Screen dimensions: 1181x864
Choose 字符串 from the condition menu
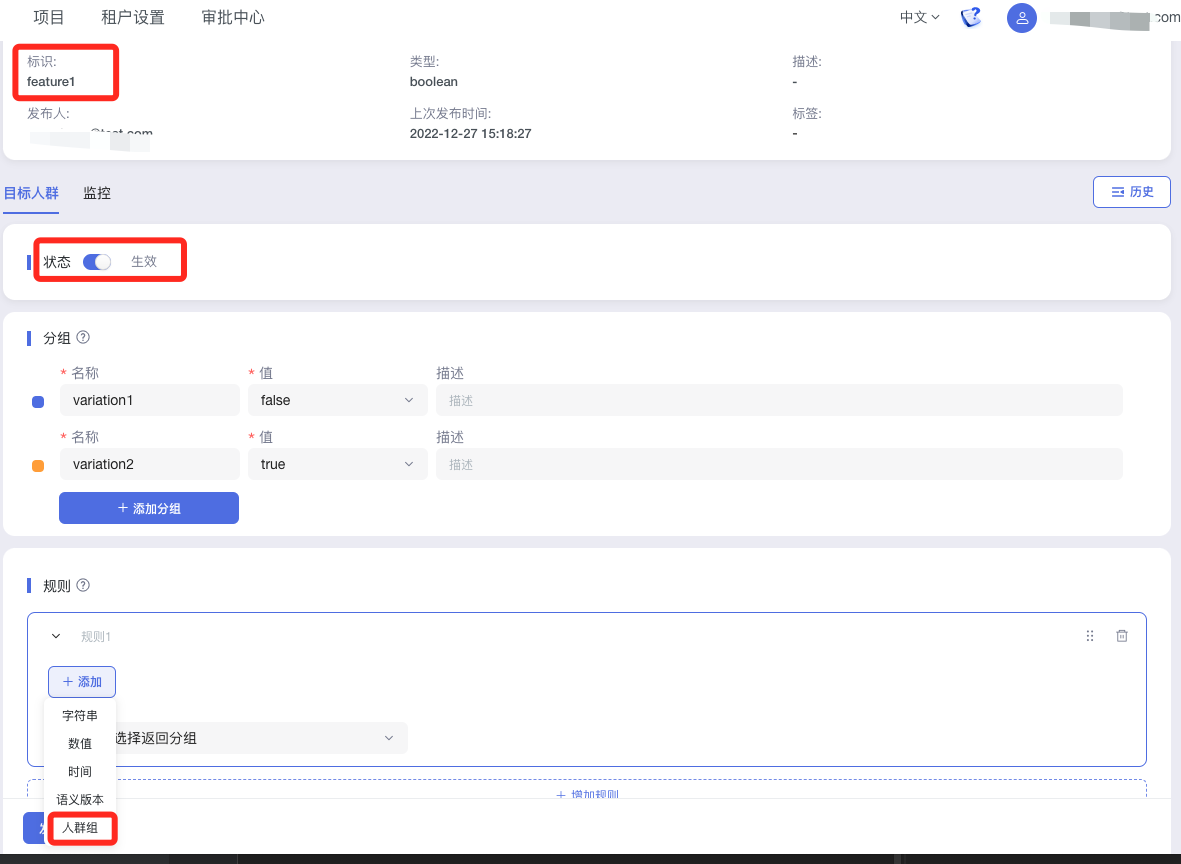[x=80, y=716]
